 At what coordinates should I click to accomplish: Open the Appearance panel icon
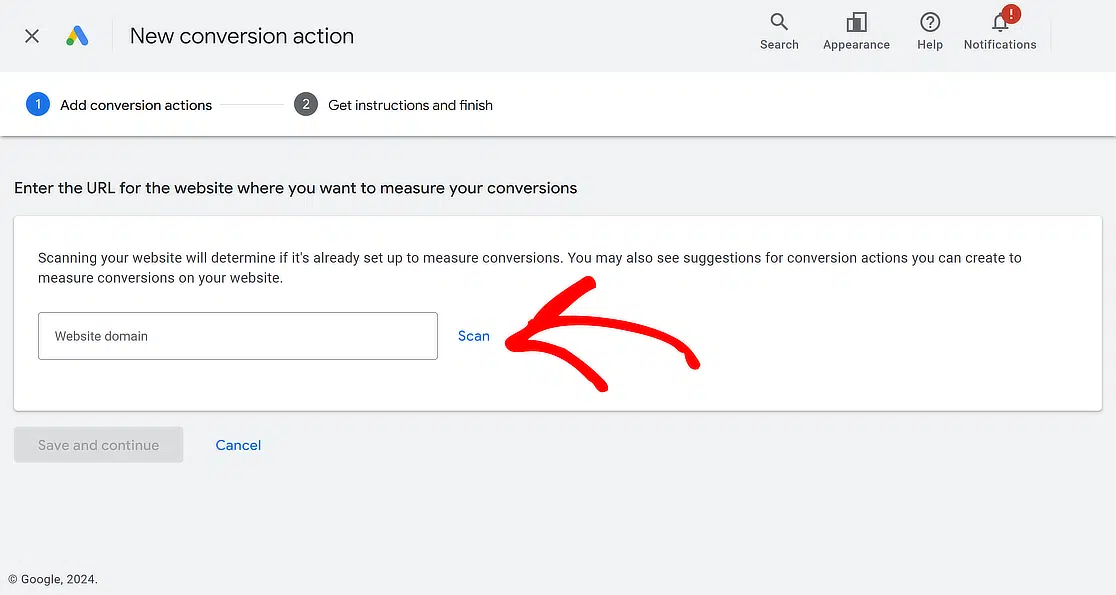856,22
